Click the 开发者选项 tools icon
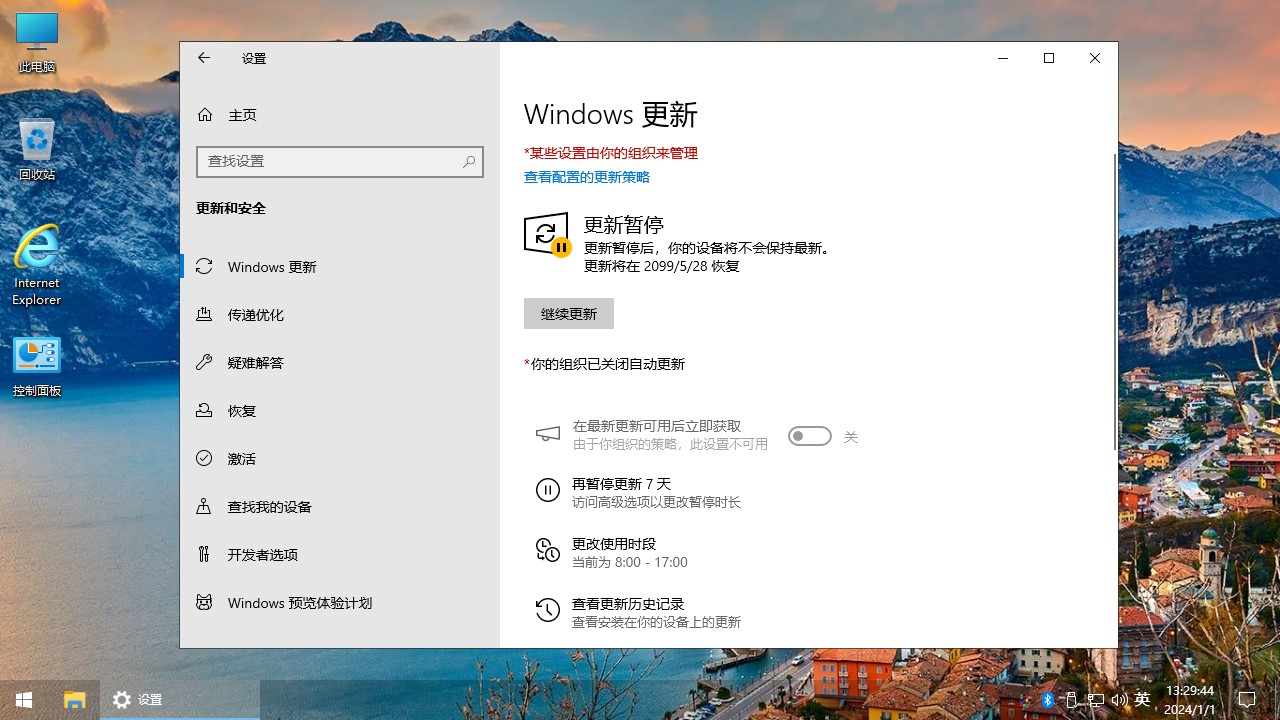 [204, 554]
